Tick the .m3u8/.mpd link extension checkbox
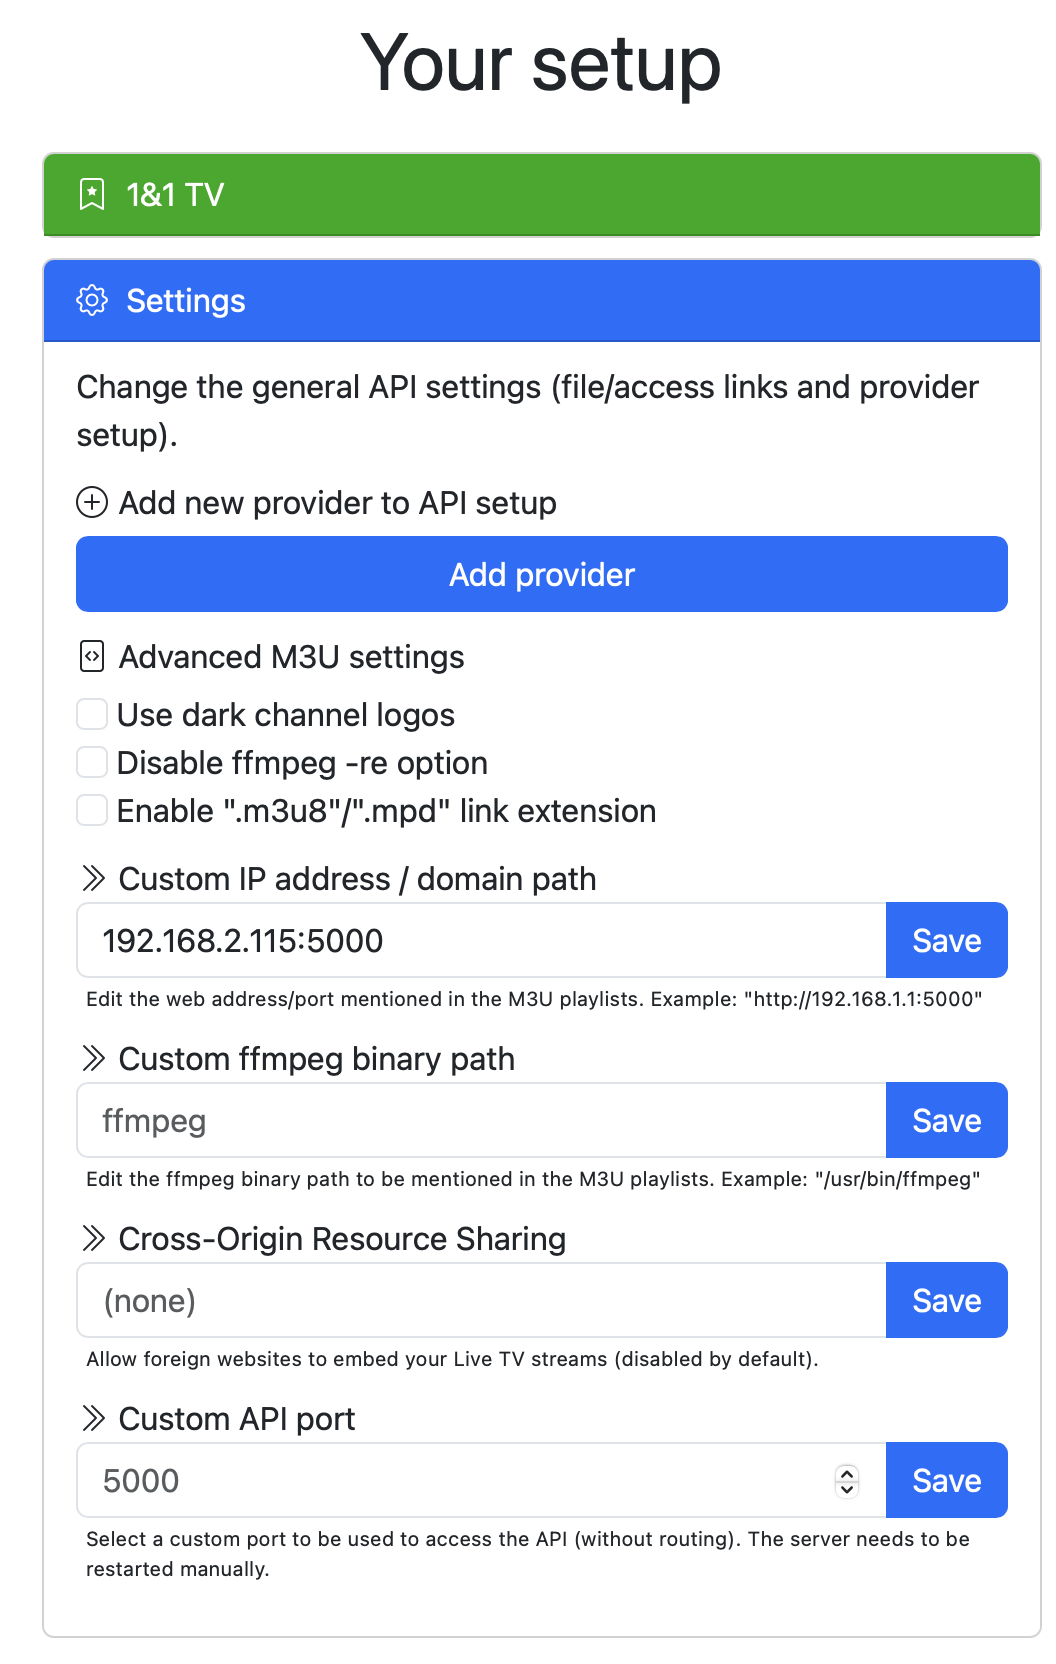The height and width of the screenshot is (1664, 1056). click(92, 810)
